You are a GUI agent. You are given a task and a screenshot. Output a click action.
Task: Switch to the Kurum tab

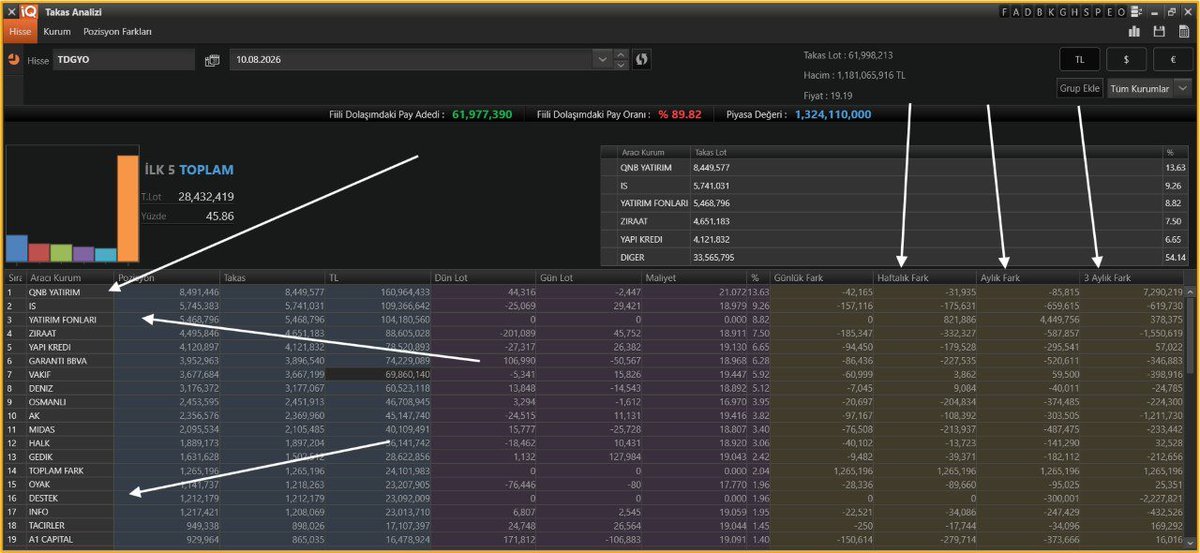[x=57, y=32]
